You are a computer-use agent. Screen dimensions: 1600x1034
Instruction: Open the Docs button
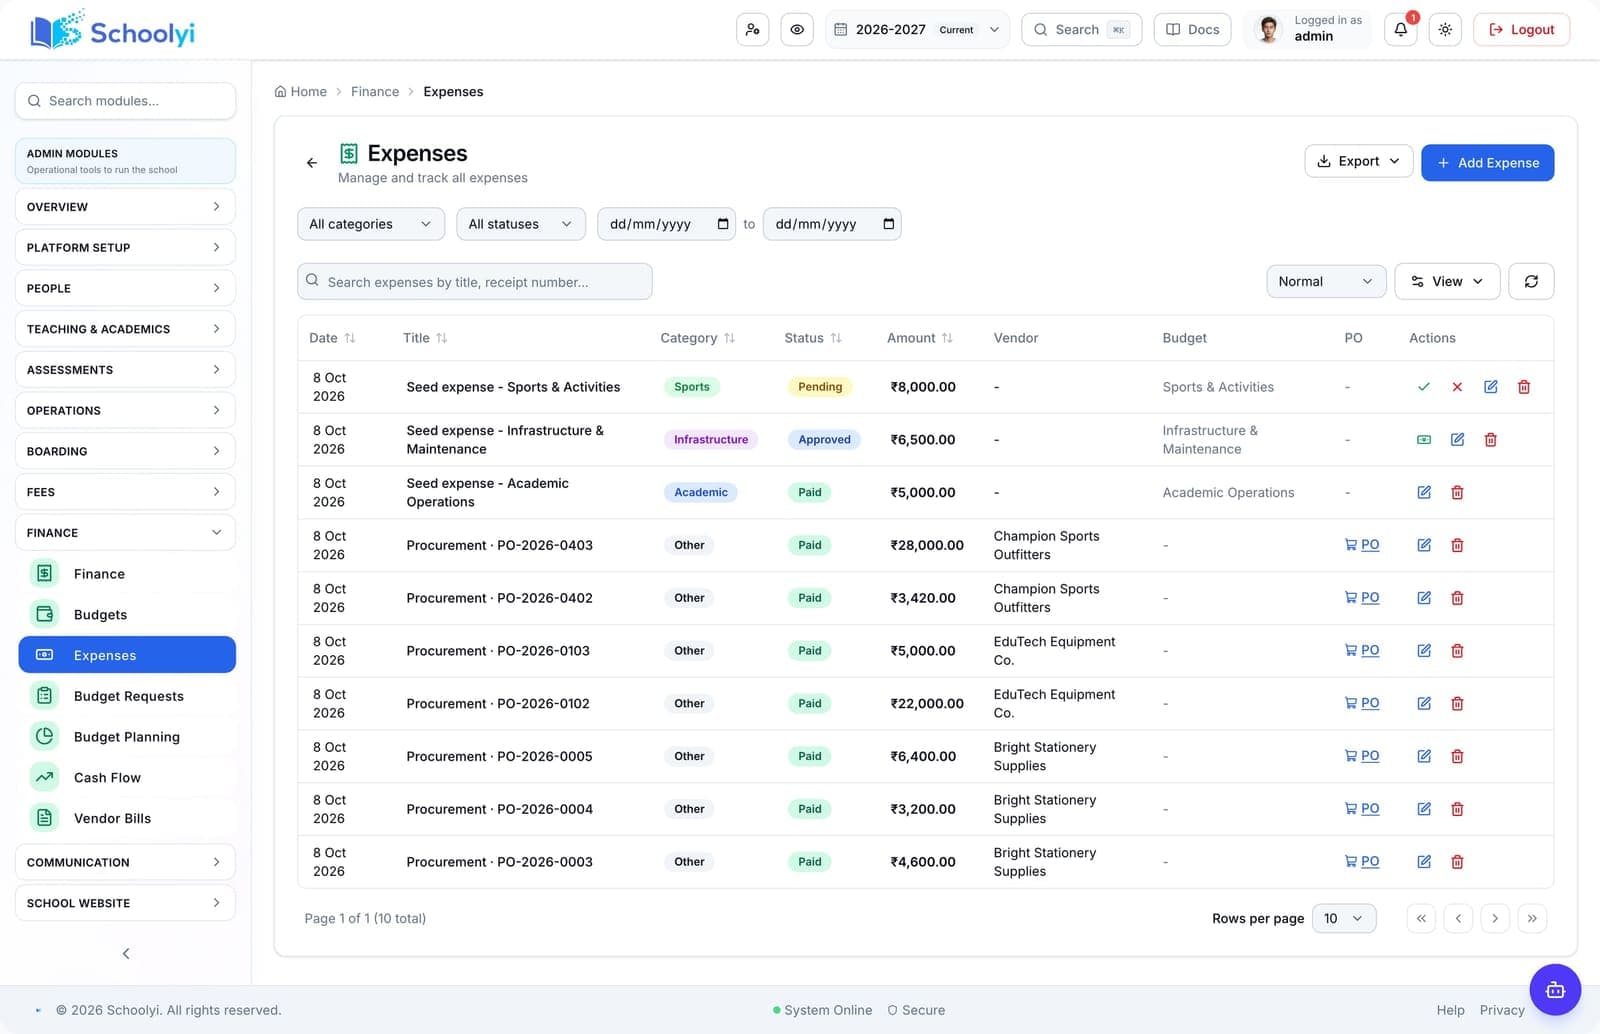click(1193, 30)
